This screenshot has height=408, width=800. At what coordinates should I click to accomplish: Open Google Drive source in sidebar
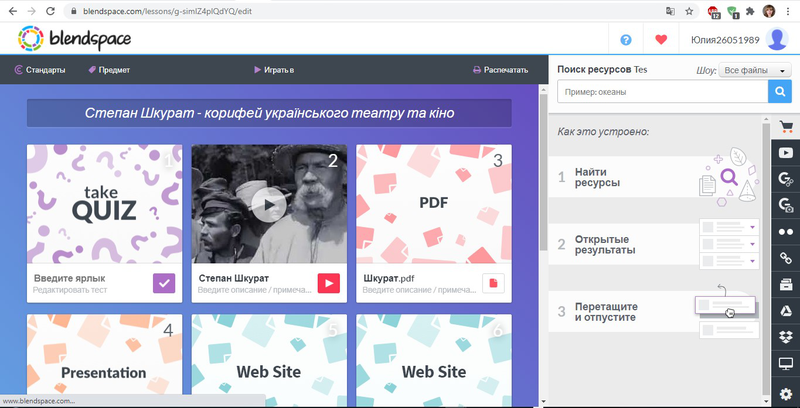786,310
